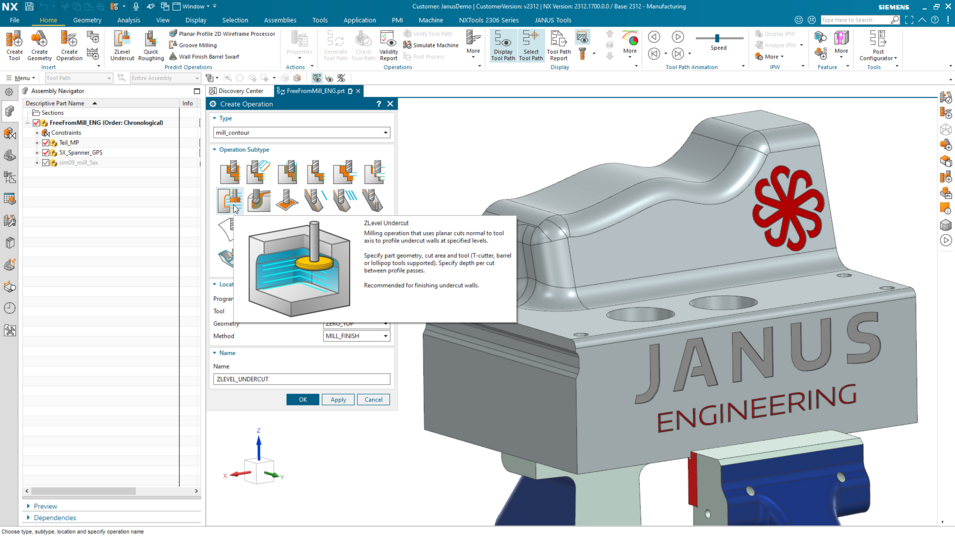Open Create Operation dialog help question mark

coord(378,104)
